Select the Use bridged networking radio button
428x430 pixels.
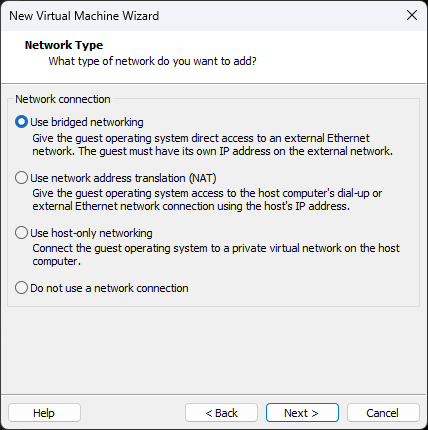(21, 122)
